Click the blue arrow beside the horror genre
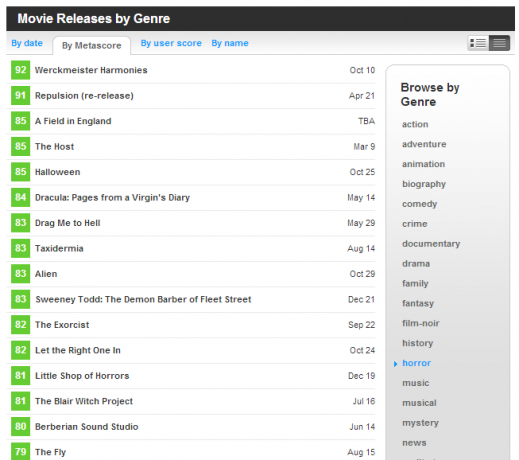This screenshot has width=519, height=460. coord(395,364)
